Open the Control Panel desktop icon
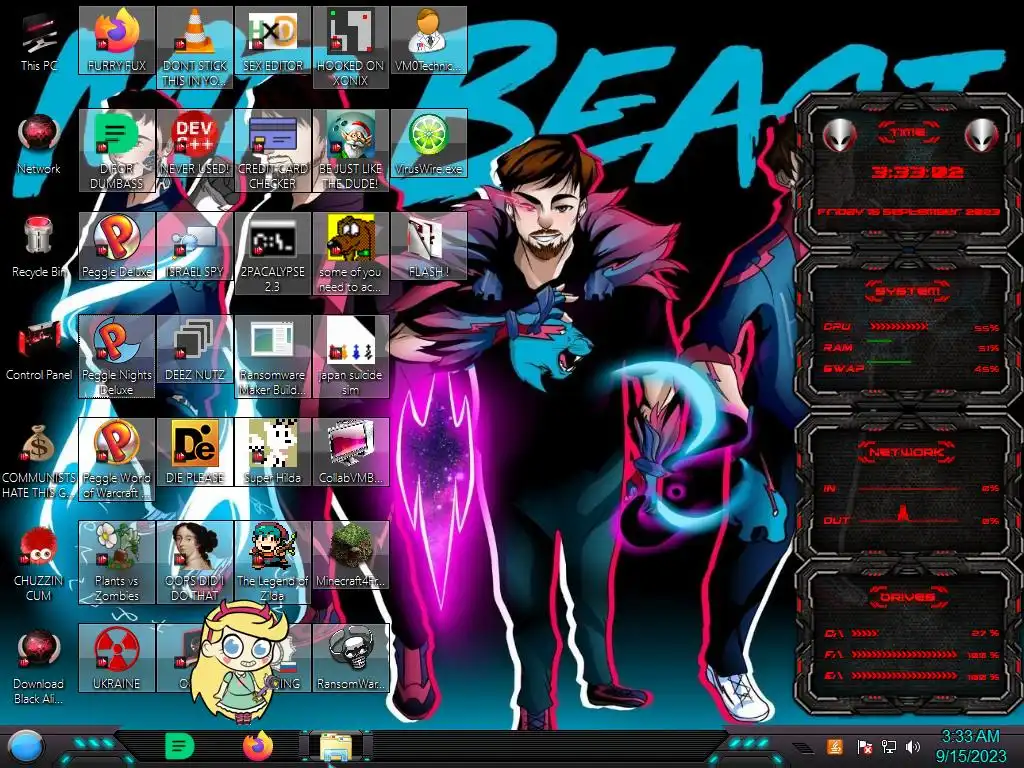 [x=39, y=351]
